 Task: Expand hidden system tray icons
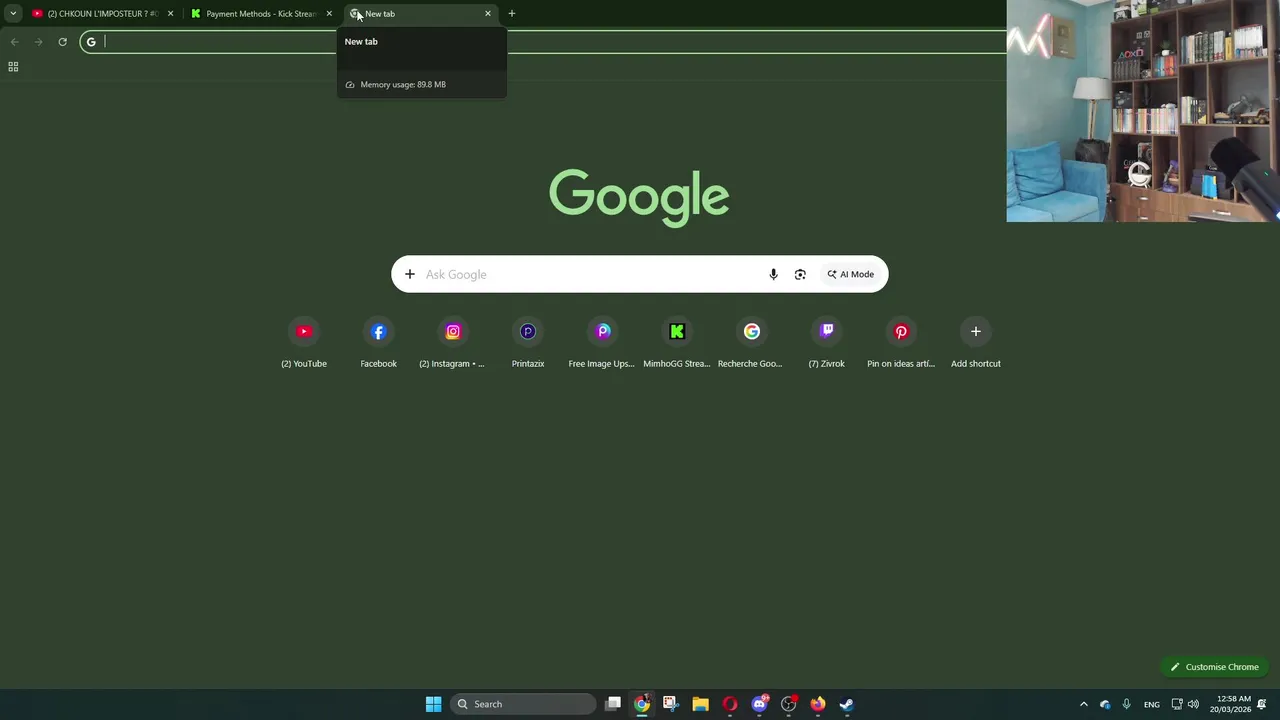click(1083, 704)
